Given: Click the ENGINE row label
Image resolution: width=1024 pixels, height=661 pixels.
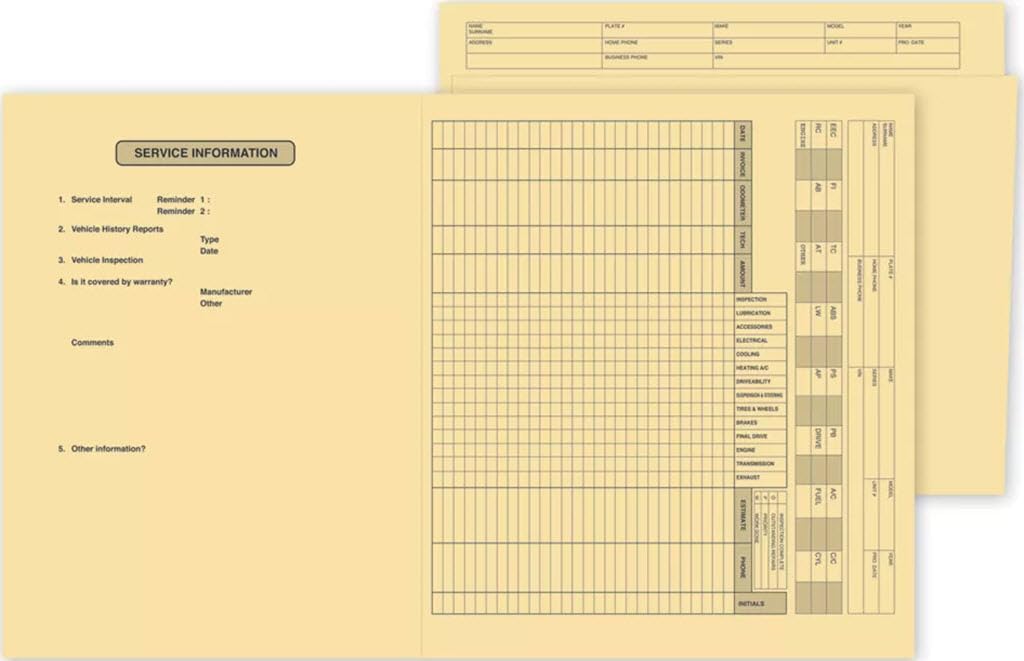Looking at the screenshot, I should click(x=760, y=450).
